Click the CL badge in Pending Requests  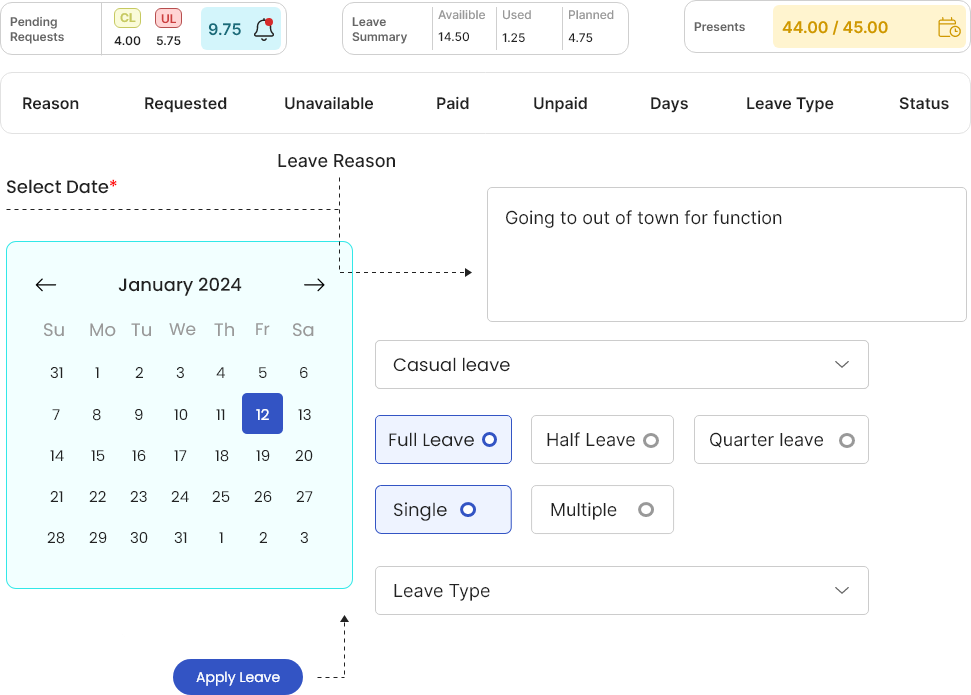click(127, 18)
